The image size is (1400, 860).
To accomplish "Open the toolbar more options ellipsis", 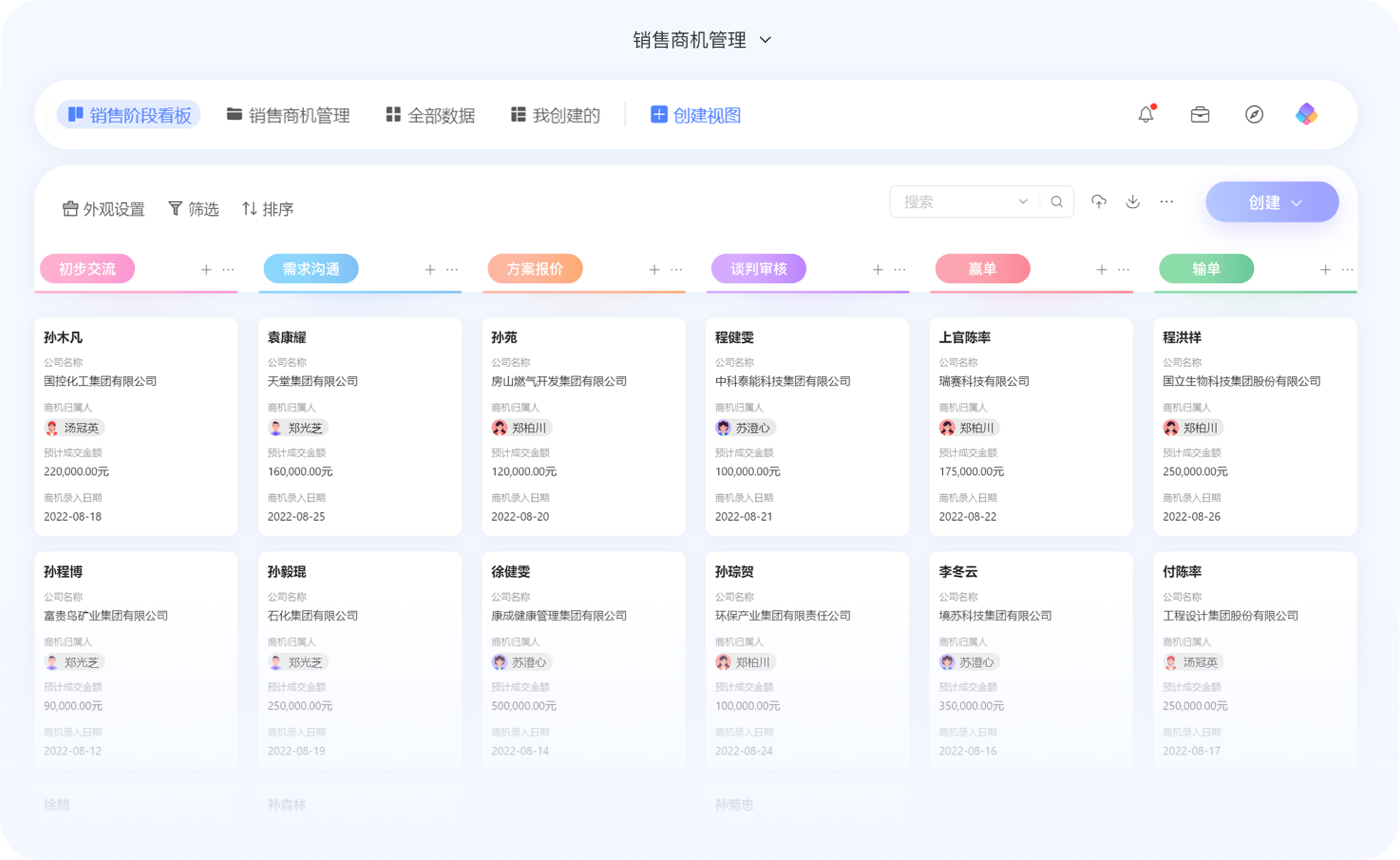I will 1166,202.
